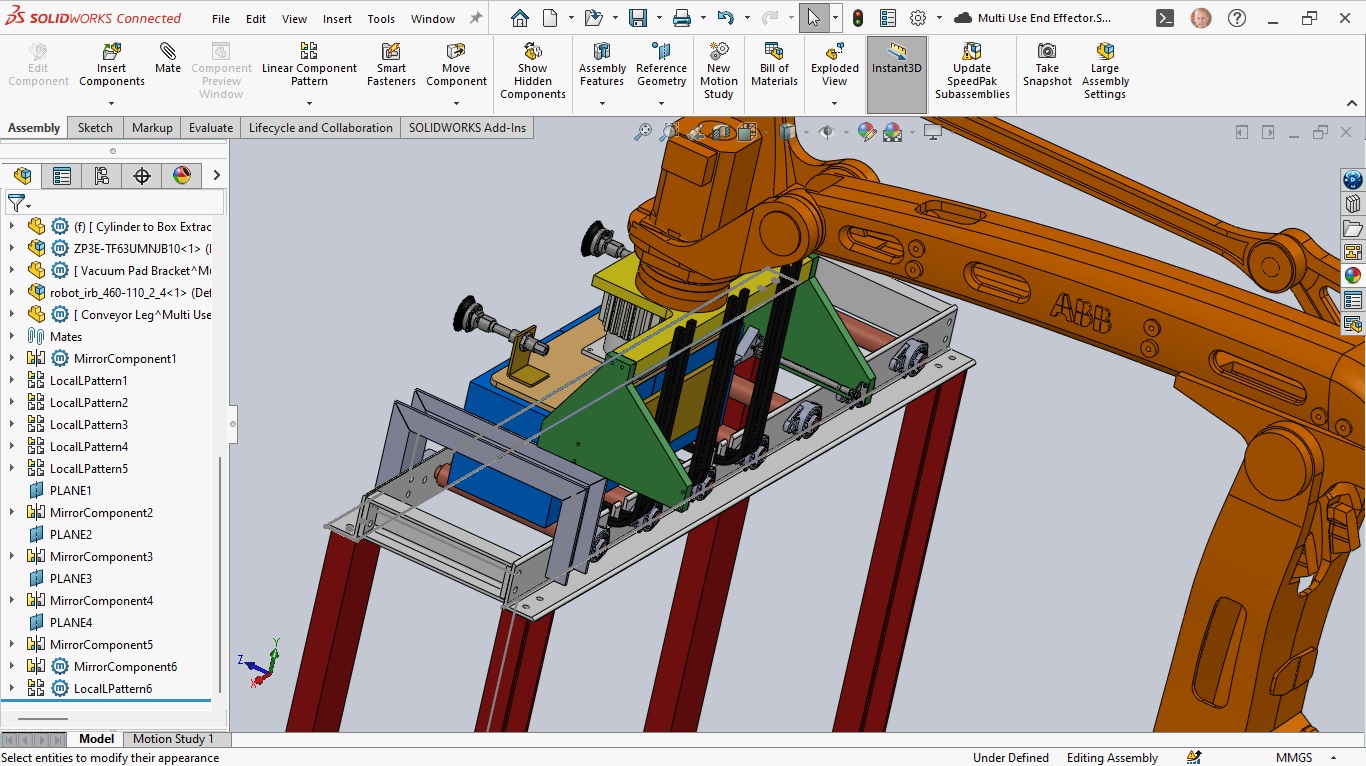Take Snapshot of the assembly
This screenshot has width=1366, height=766.
1047,65
